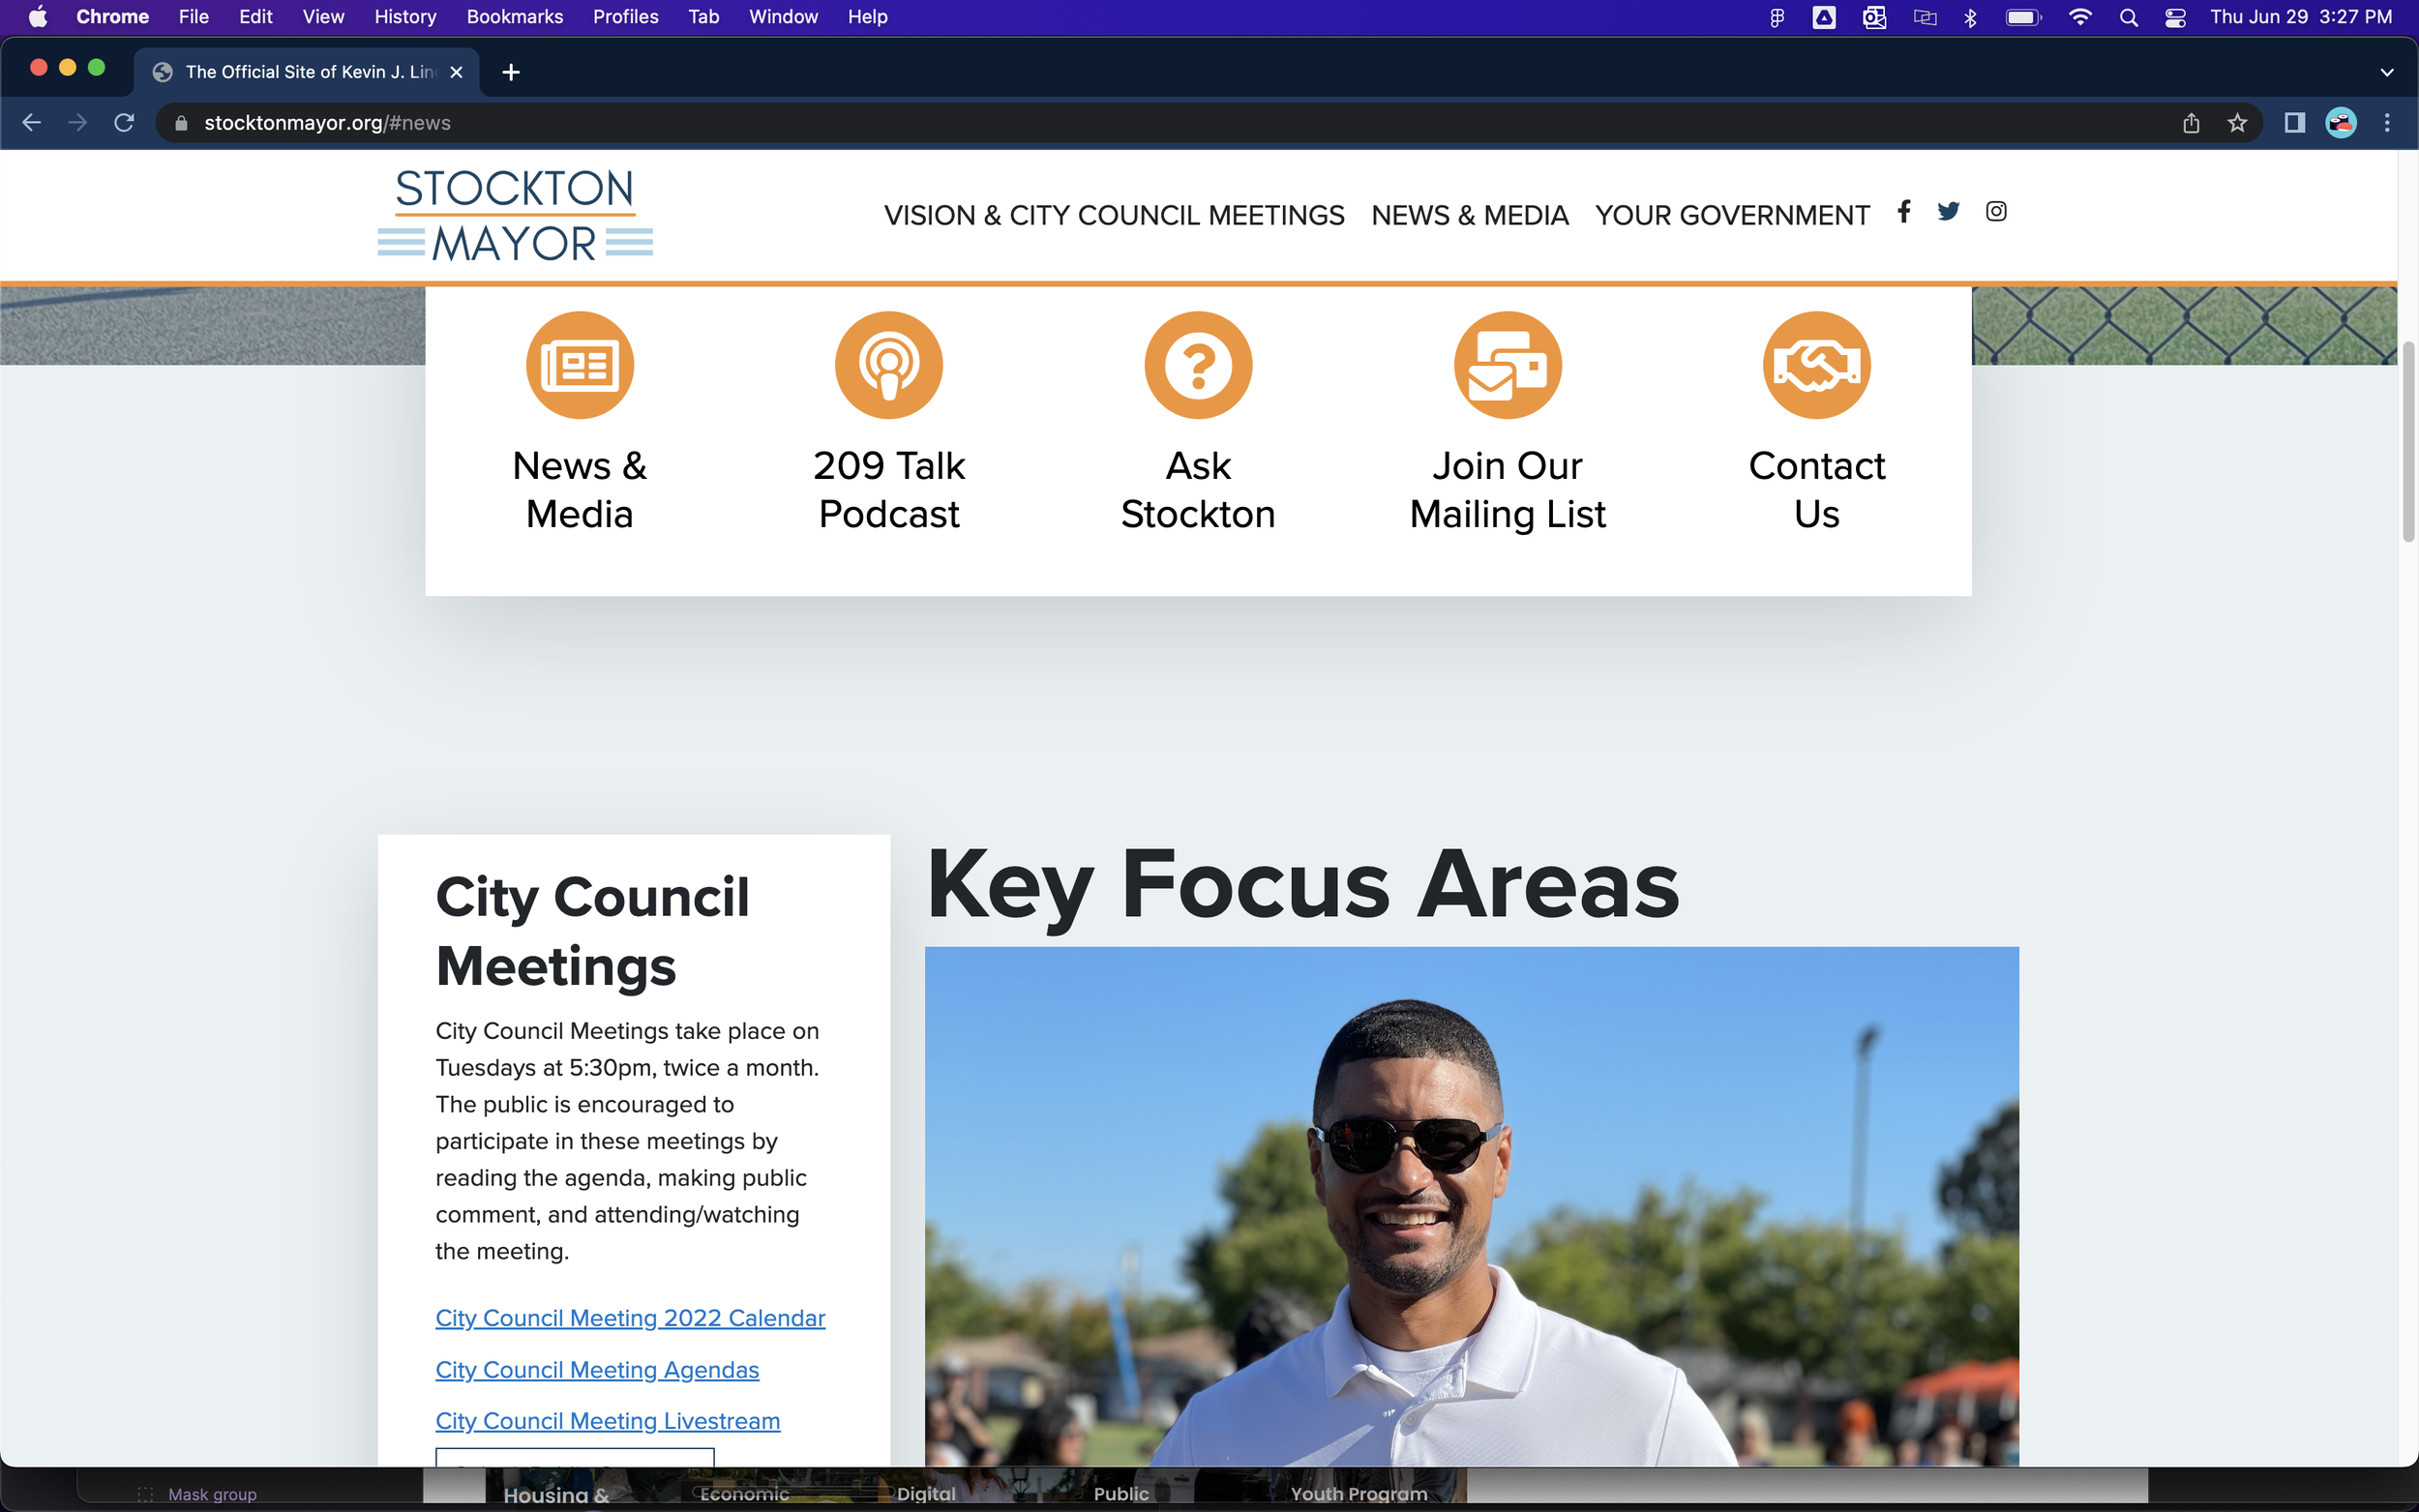The height and width of the screenshot is (1512, 2419).
Task: Select the Your Government nav item
Action: pyautogui.click(x=1731, y=215)
